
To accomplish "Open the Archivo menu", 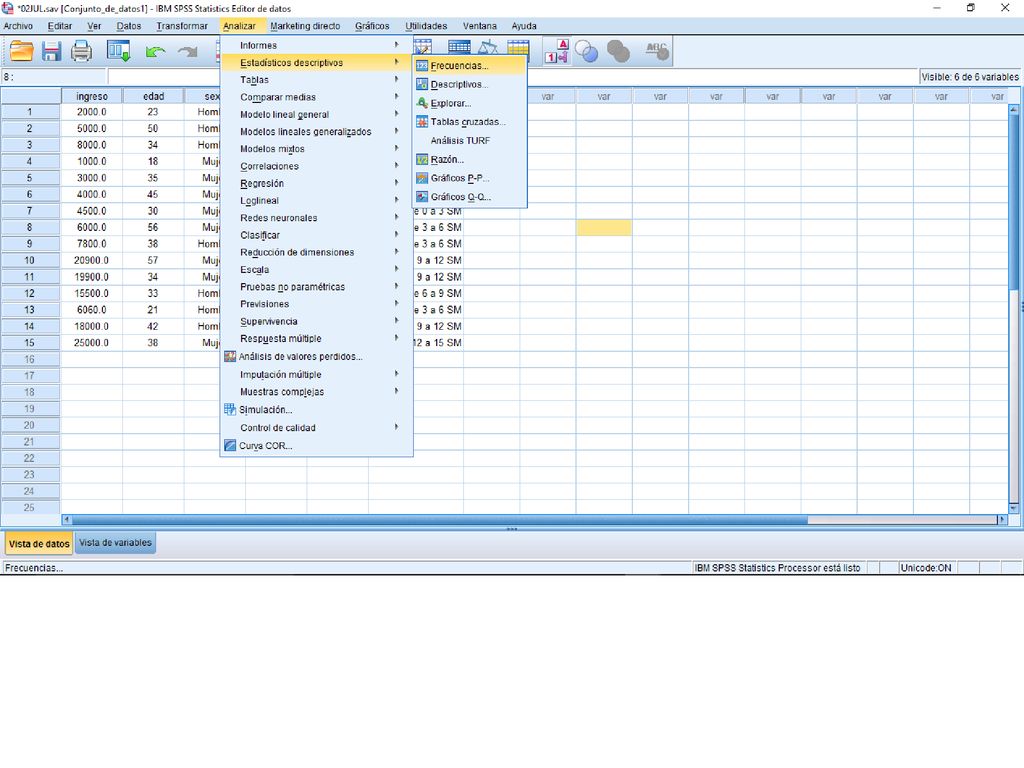I will pyautogui.click(x=18, y=26).
